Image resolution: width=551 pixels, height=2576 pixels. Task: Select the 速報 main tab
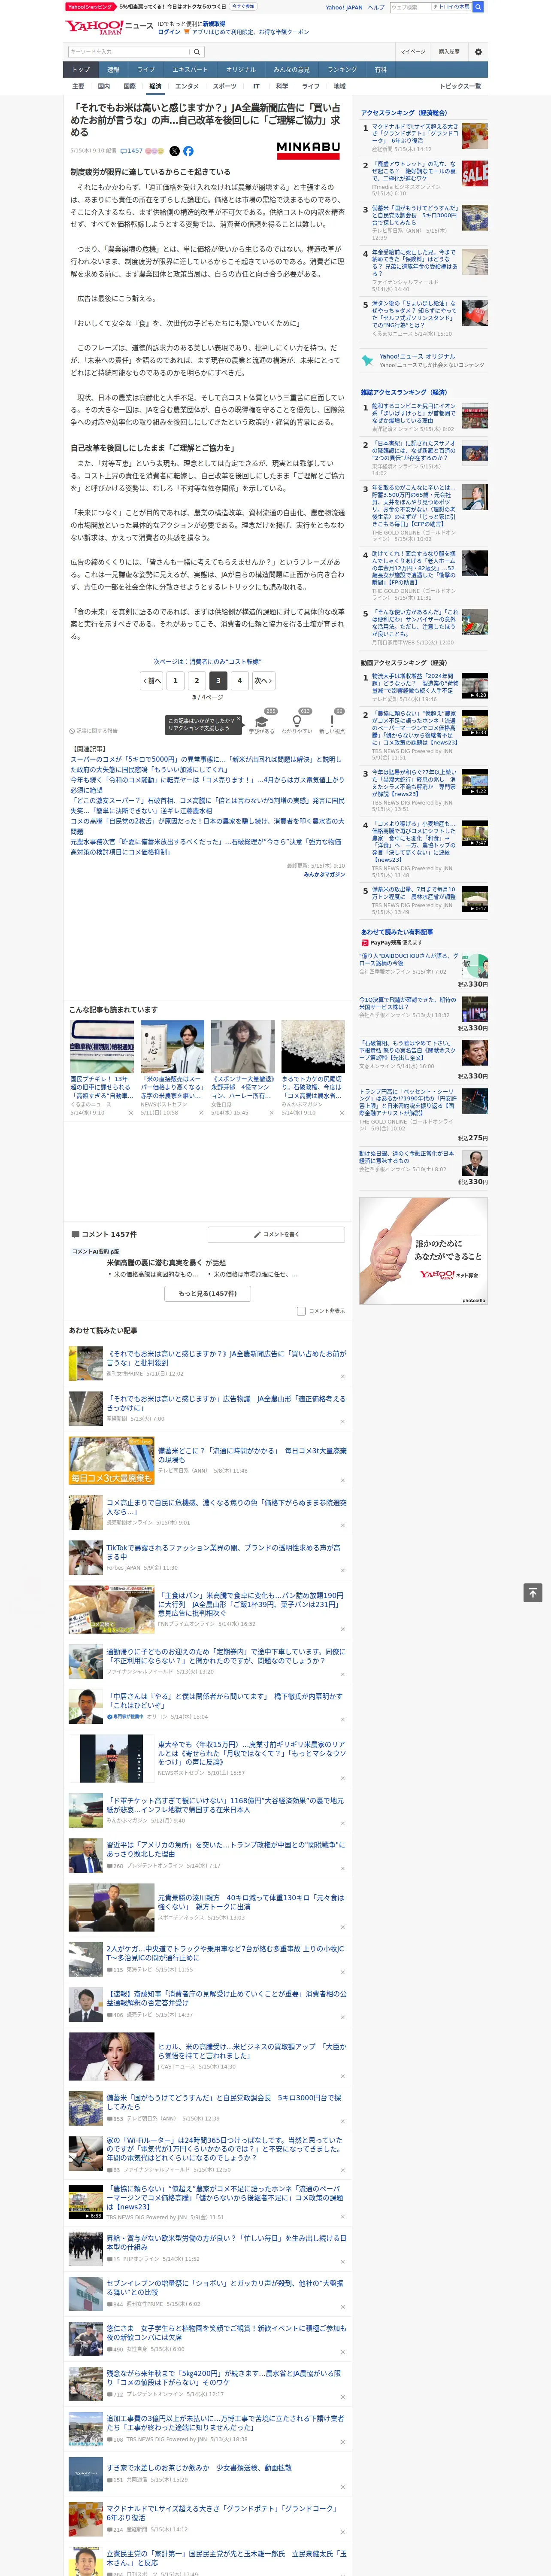113,70
